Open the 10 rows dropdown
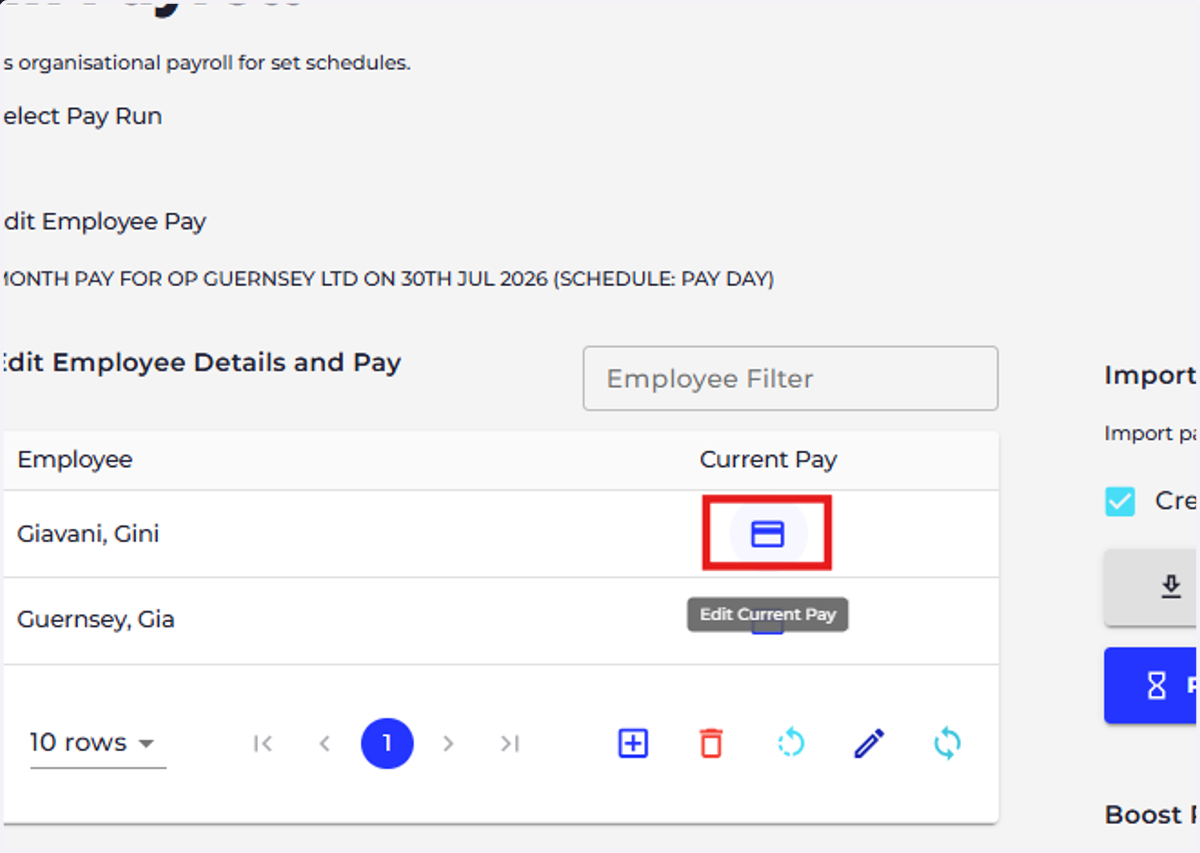 [97, 743]
